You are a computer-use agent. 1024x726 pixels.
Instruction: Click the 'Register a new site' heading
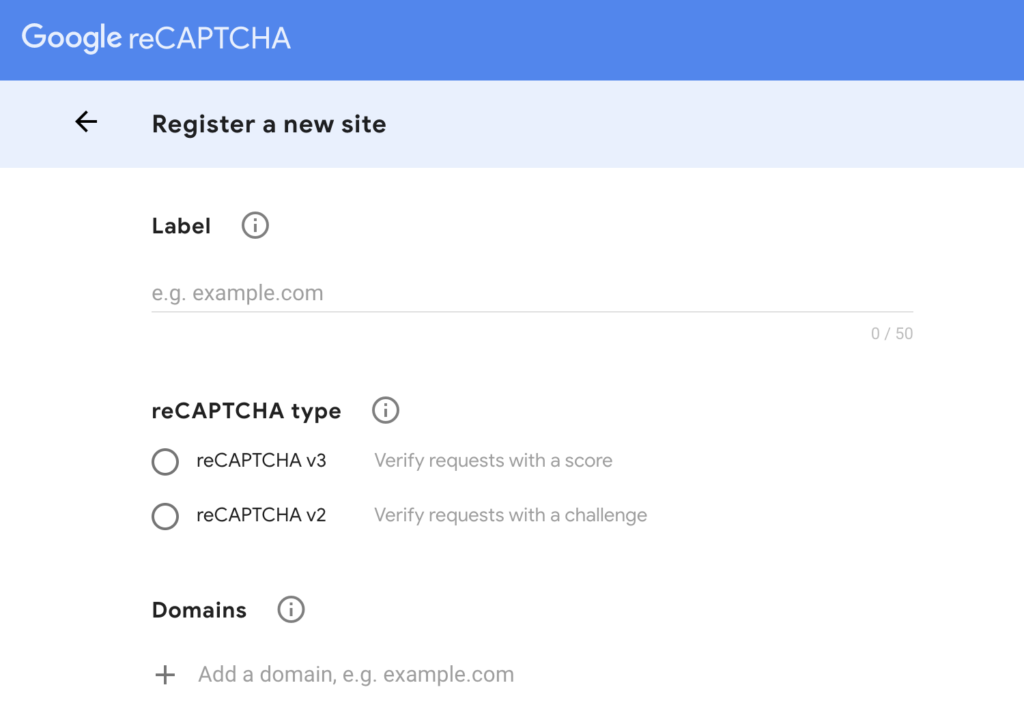[268, 124]
